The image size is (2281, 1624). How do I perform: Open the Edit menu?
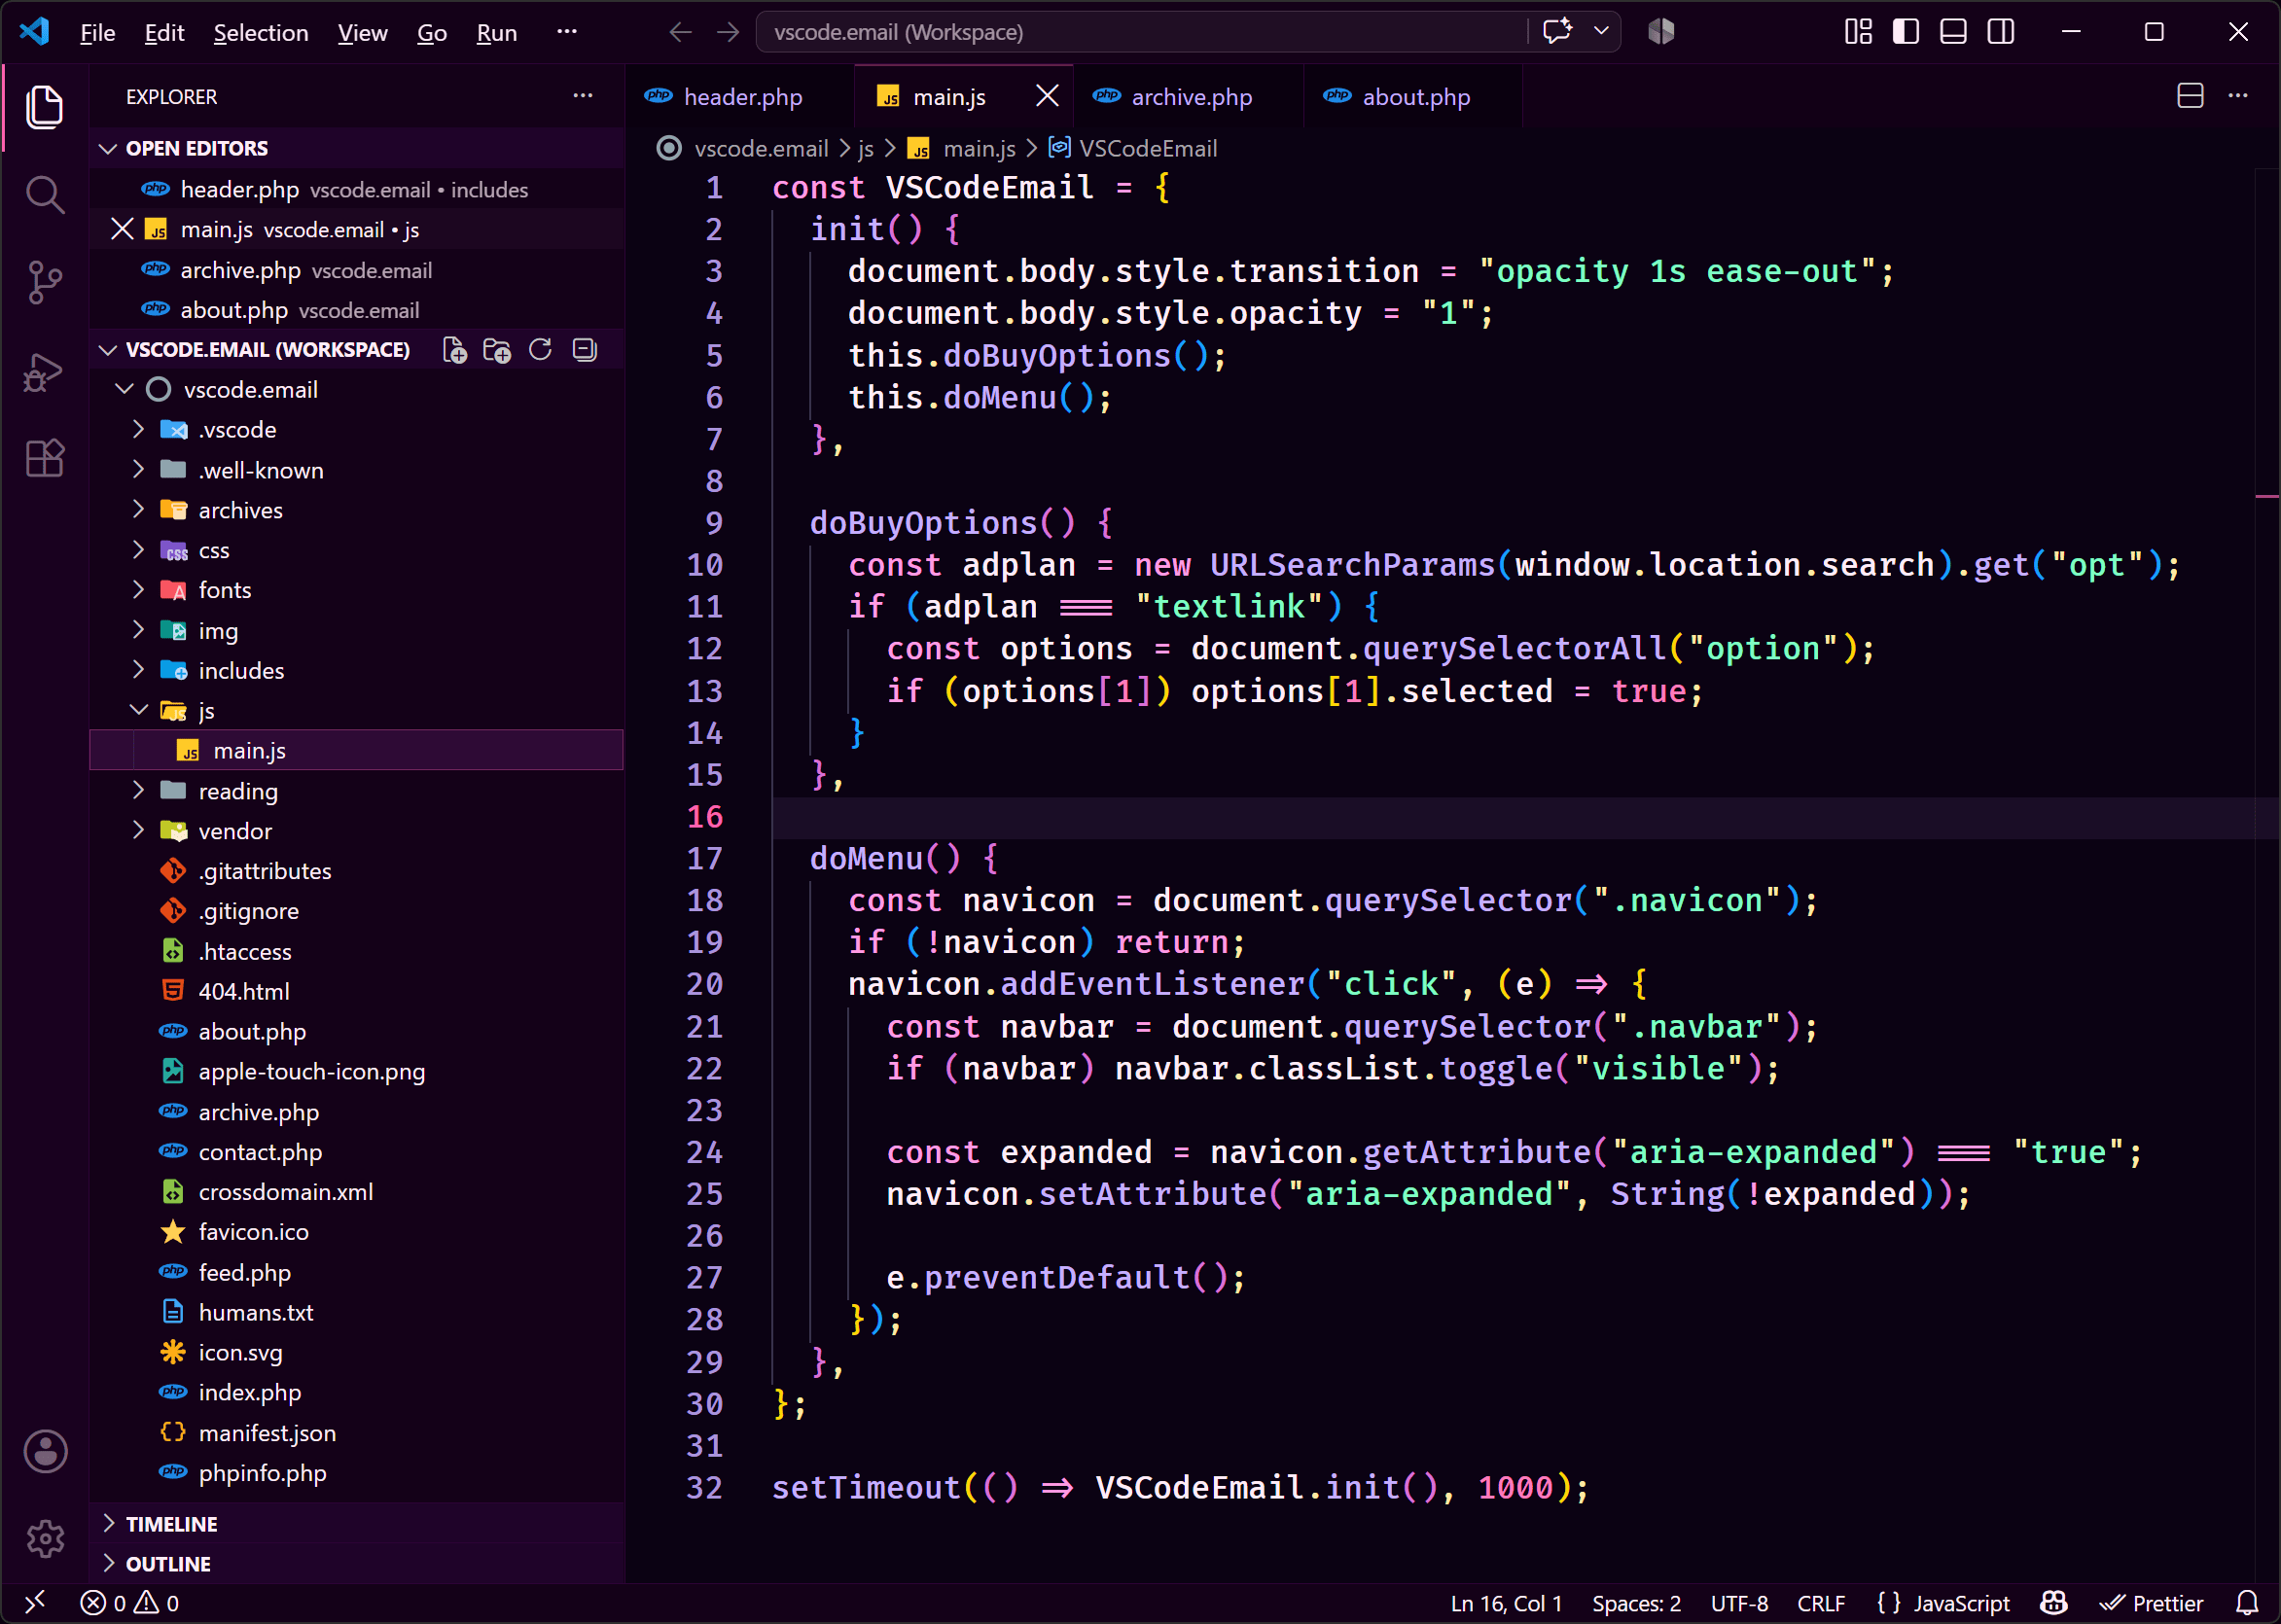164,33
